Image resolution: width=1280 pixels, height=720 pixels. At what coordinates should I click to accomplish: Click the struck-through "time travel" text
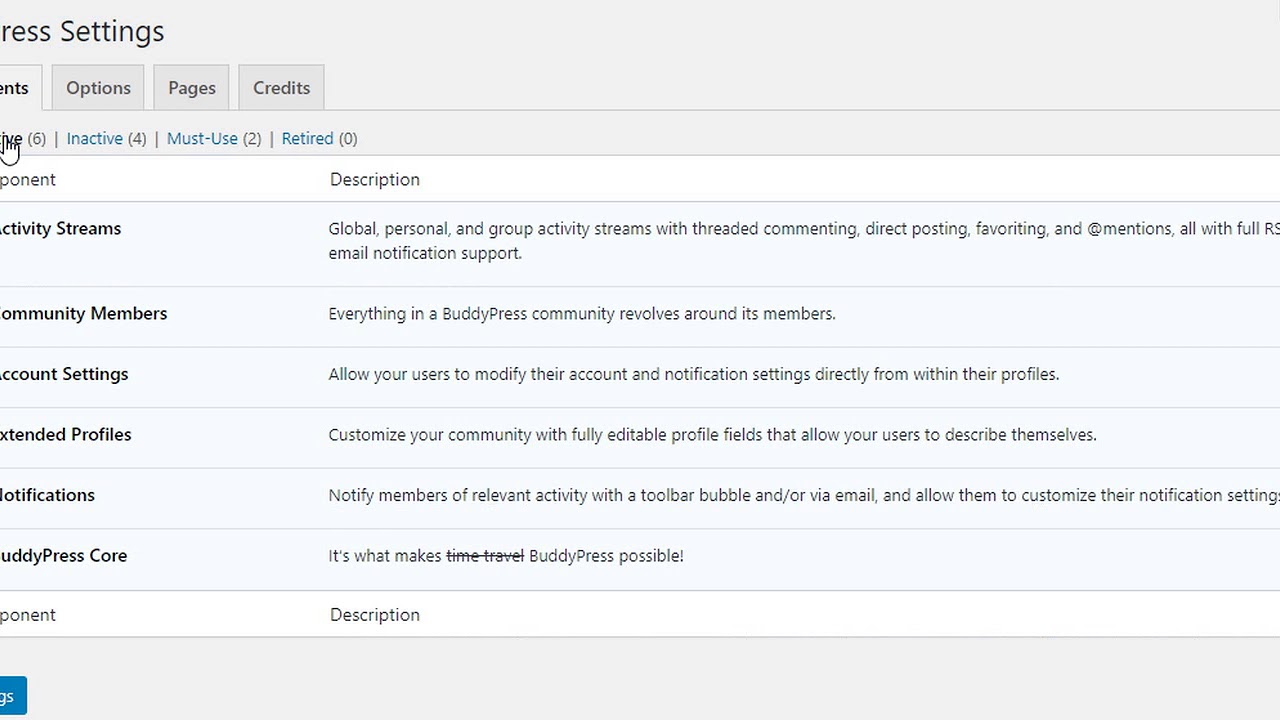click(485, 556)
